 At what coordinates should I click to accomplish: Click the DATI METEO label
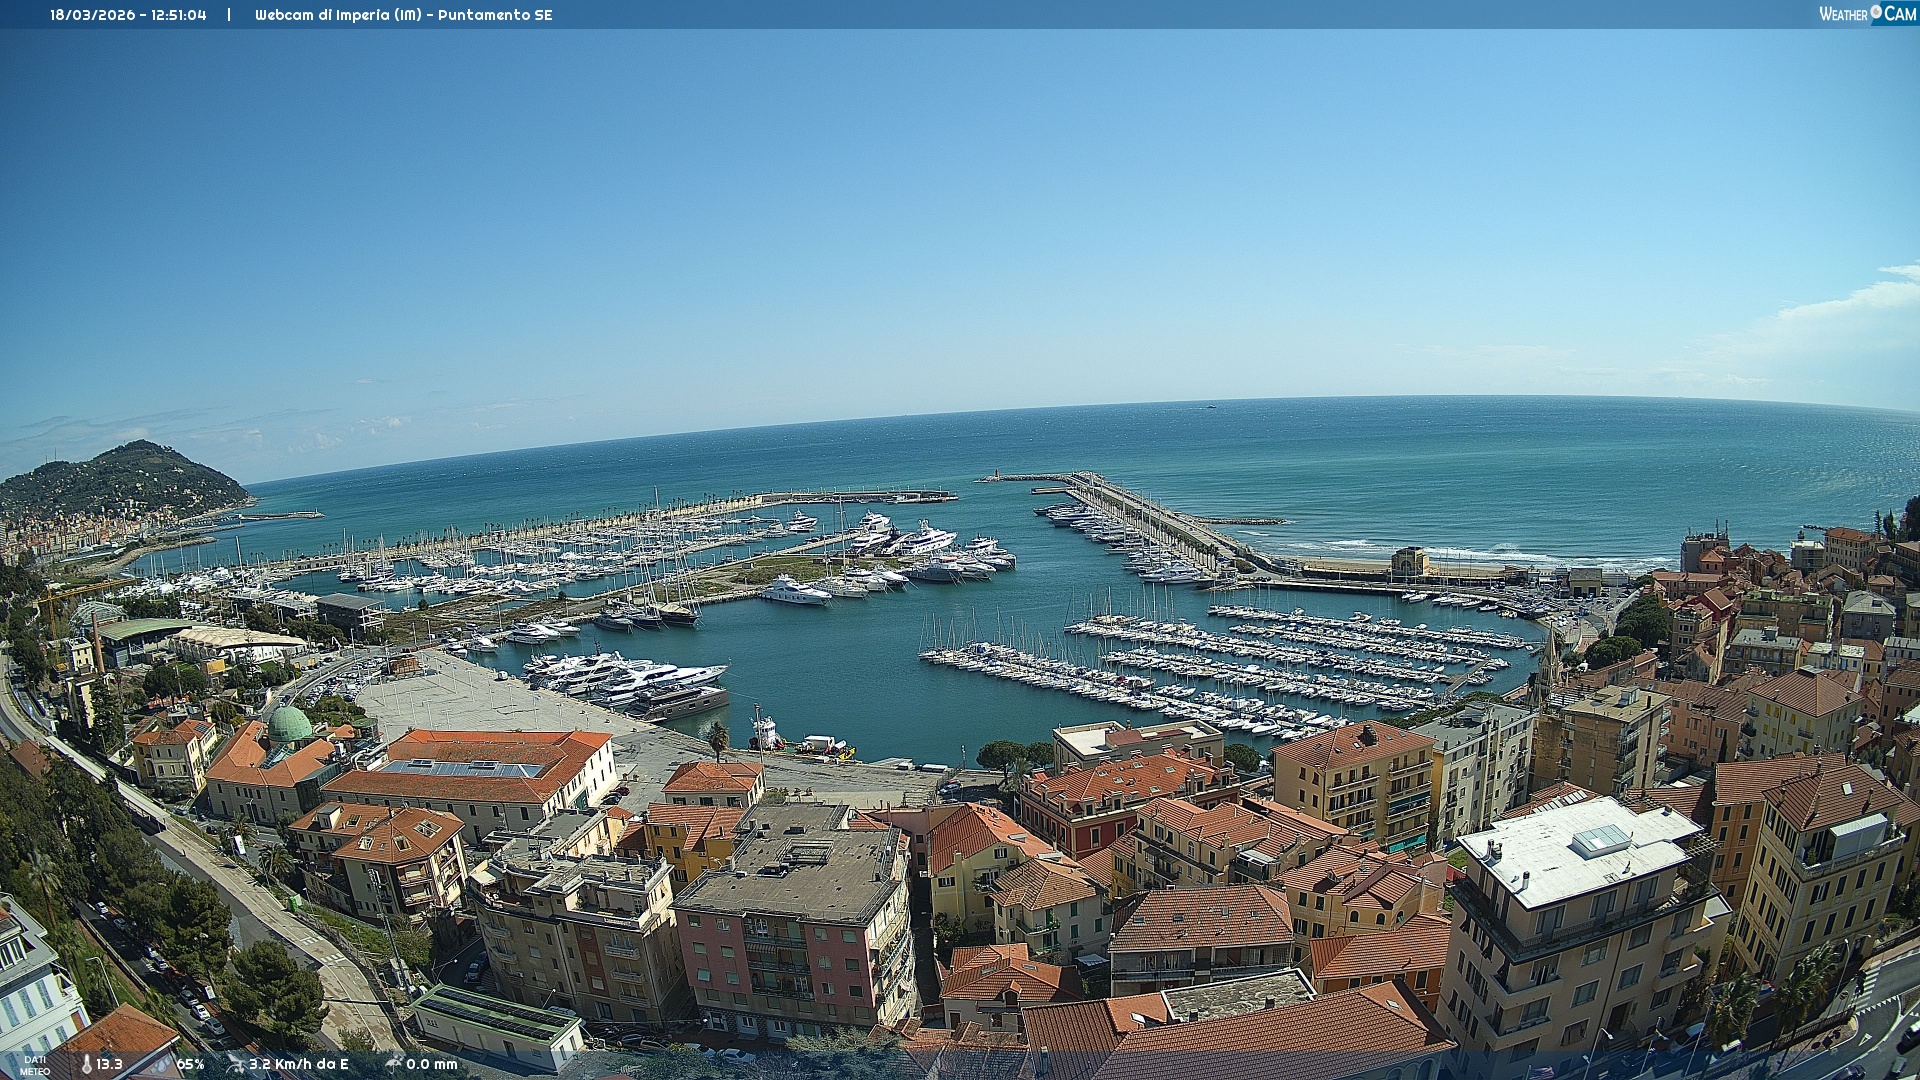tap(35, 1065)
